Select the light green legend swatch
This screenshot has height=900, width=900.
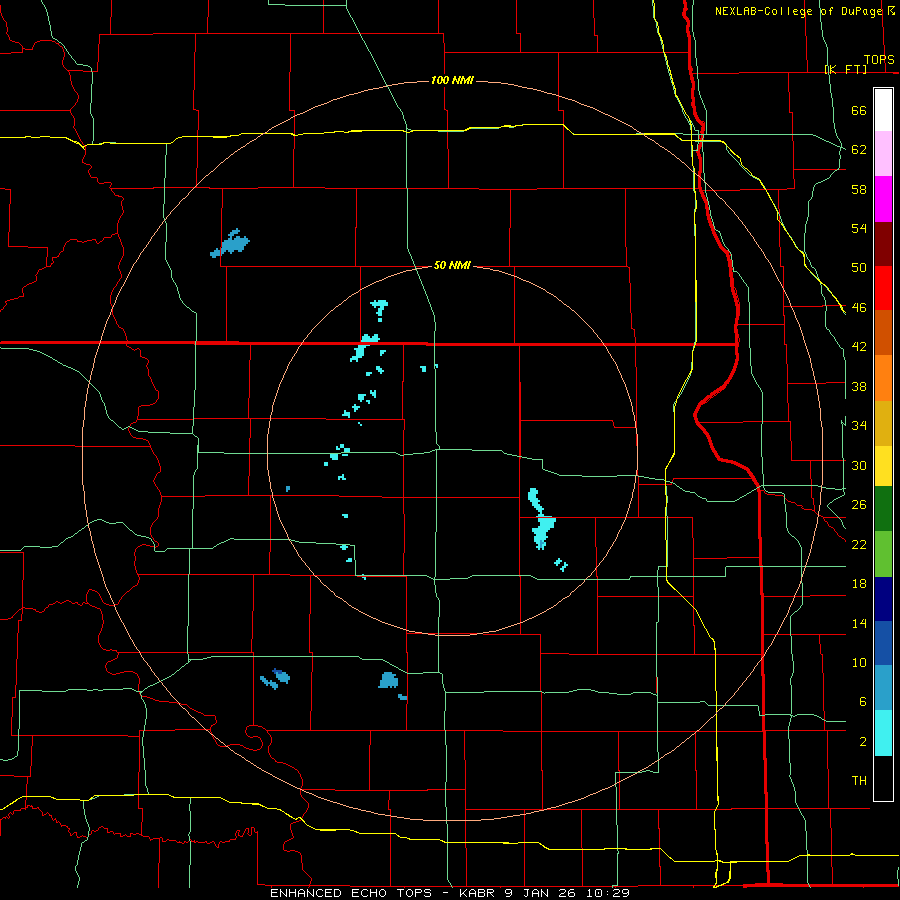click(x=883, y=554)
